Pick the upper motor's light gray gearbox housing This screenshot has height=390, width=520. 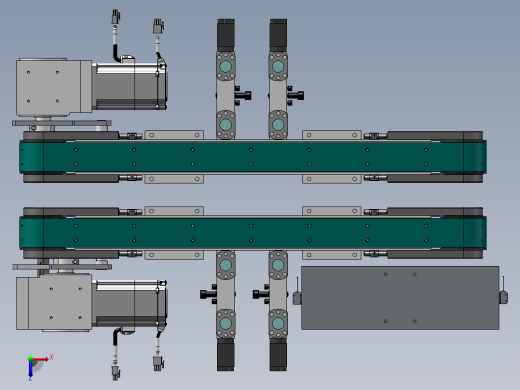54,87
